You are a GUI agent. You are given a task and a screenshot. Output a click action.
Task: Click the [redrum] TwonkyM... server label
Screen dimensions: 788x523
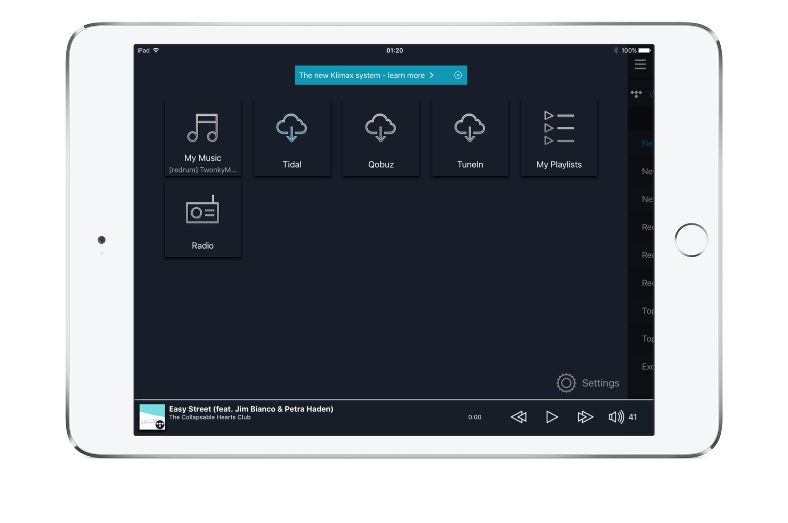(x=203, y=170)
